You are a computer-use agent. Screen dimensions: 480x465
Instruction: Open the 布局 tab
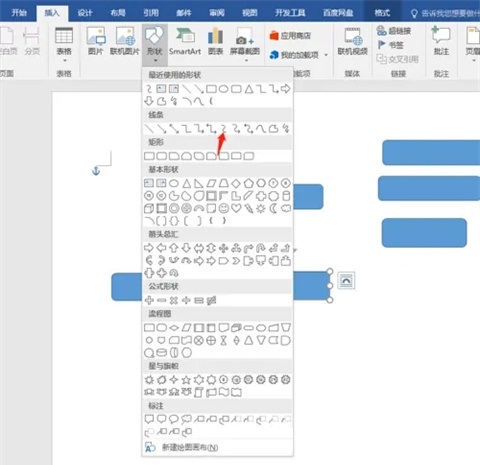click(x=118, y=13)
